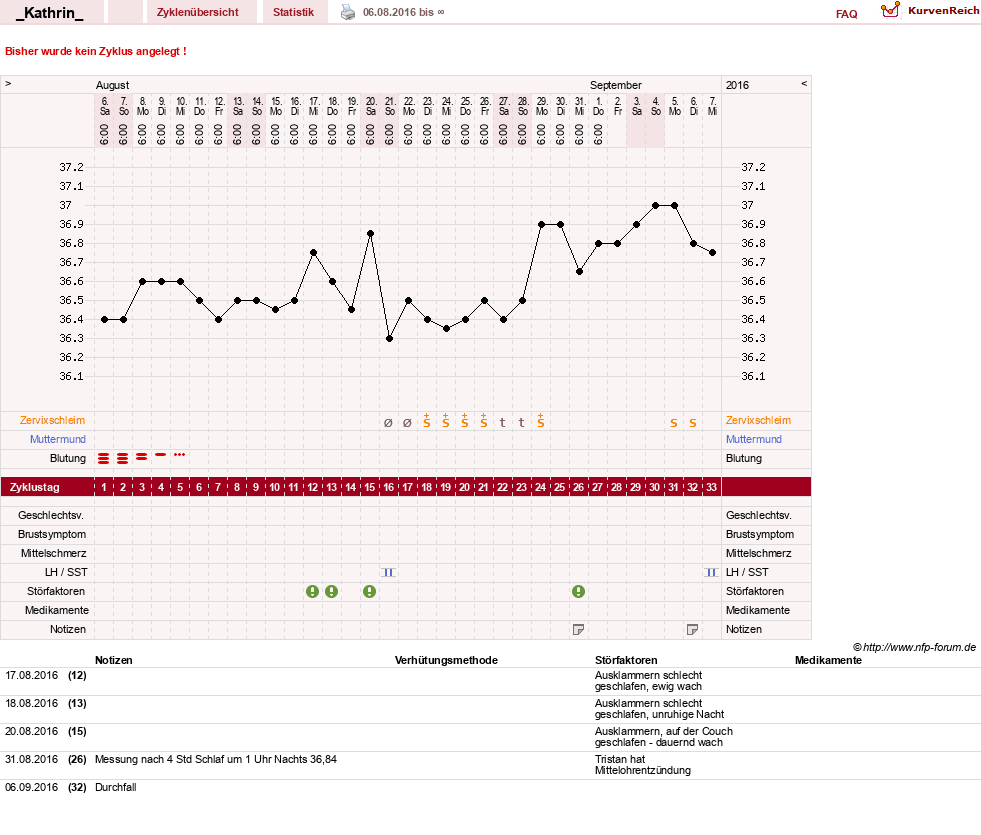Screen dimensions: 981x835
Task: Click cervical mucus S symbol on day 31
Action: click(674, 423)
